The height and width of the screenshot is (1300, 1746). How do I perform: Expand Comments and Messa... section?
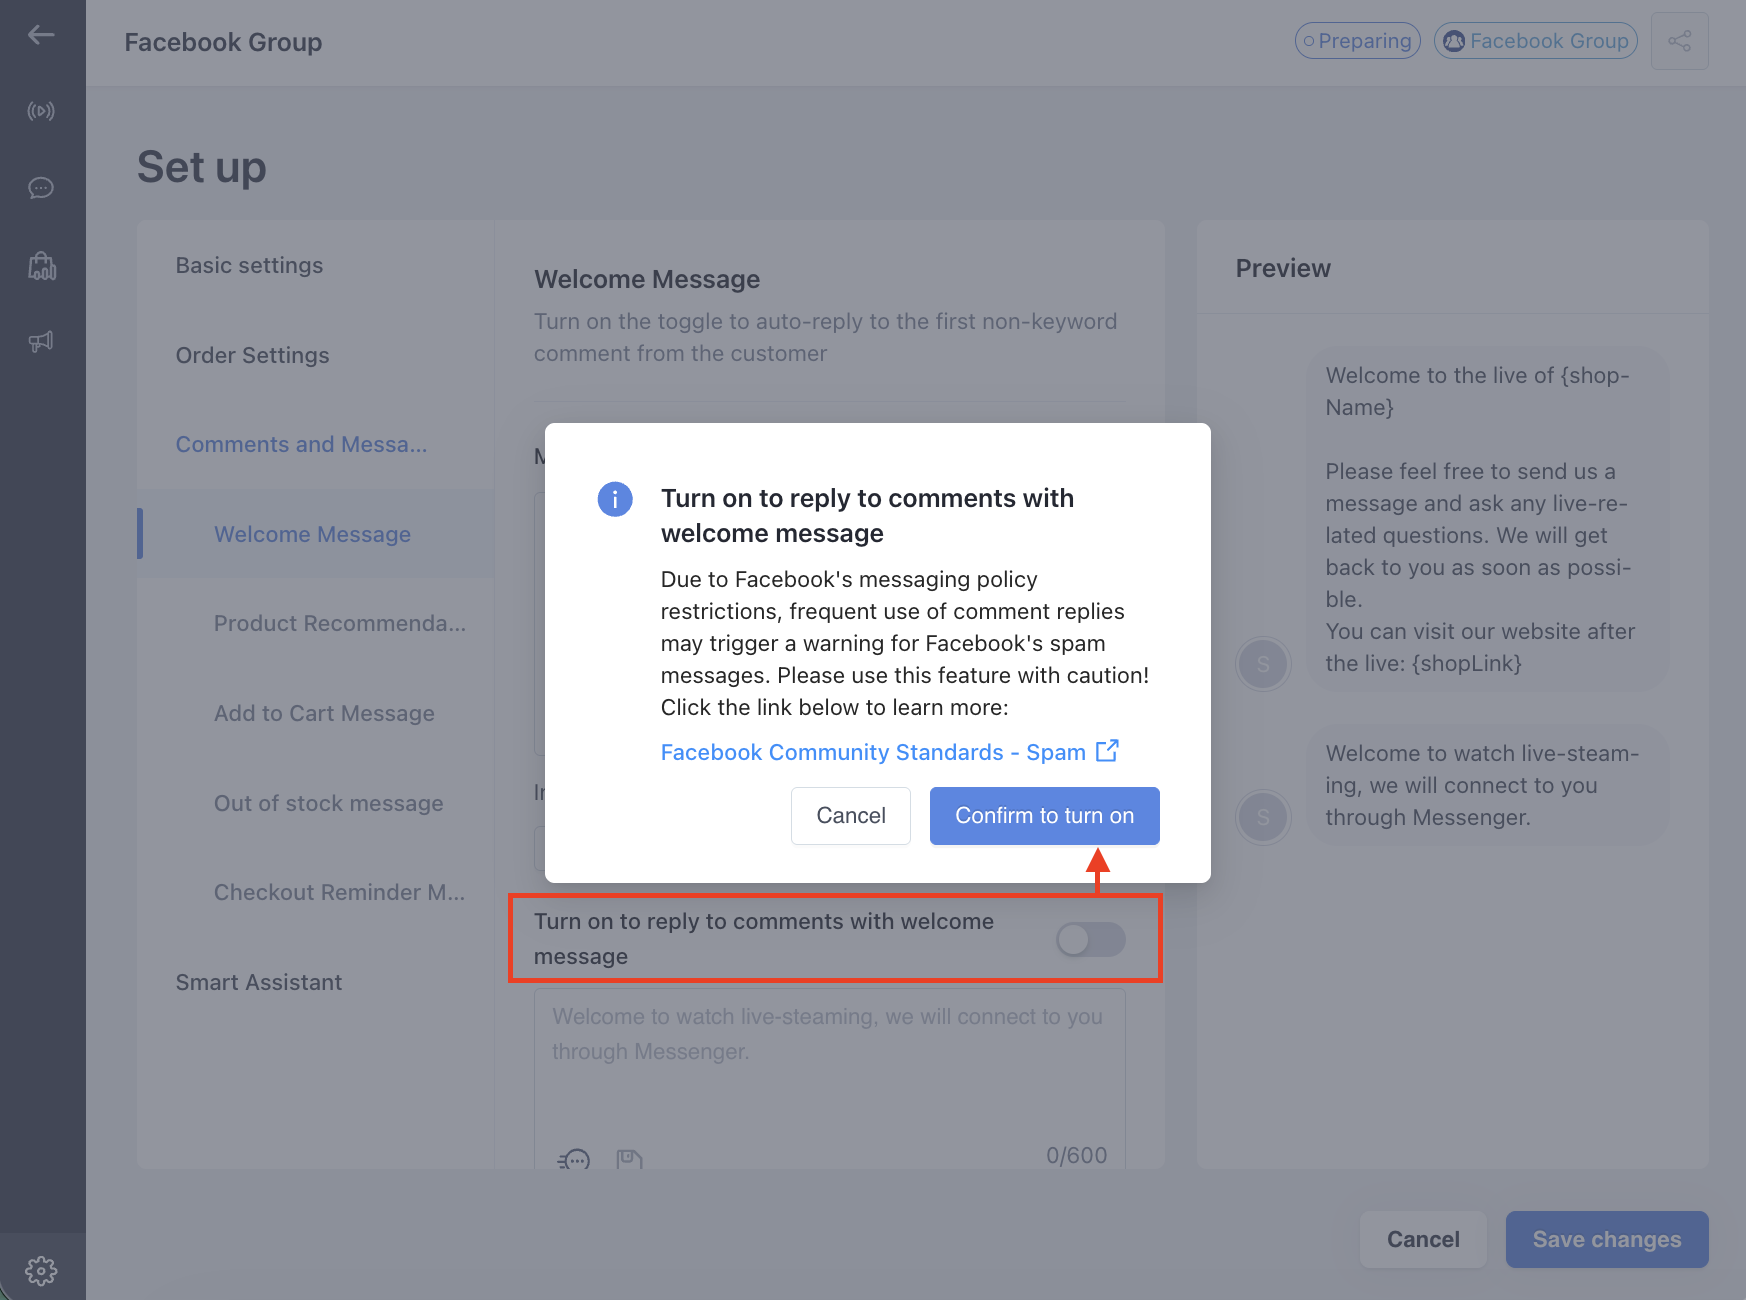coord(301,444)
